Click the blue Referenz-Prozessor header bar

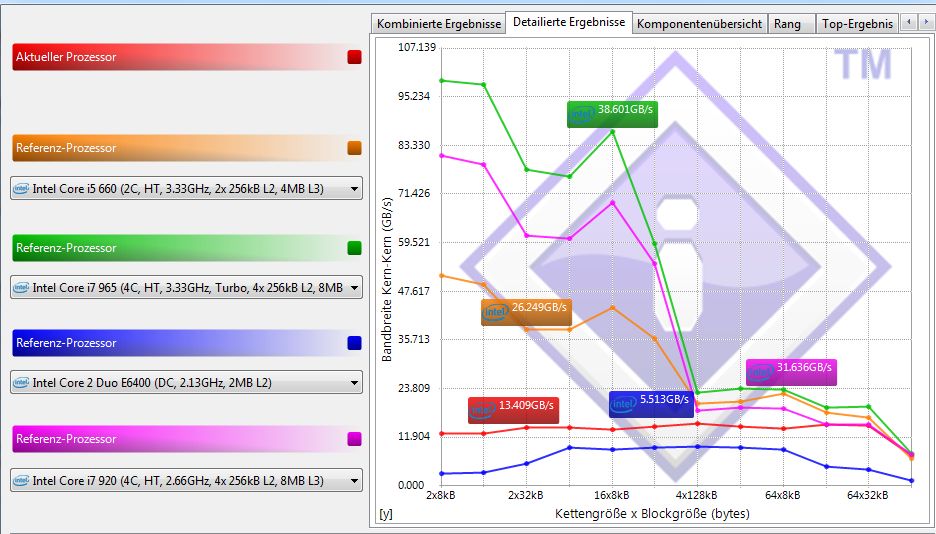(x=187, y=343)
